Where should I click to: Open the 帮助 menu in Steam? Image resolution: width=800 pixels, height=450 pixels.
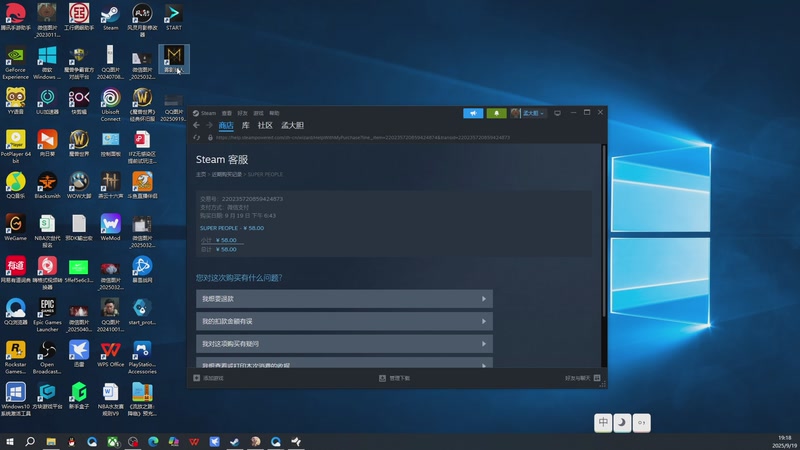point(274,113)
